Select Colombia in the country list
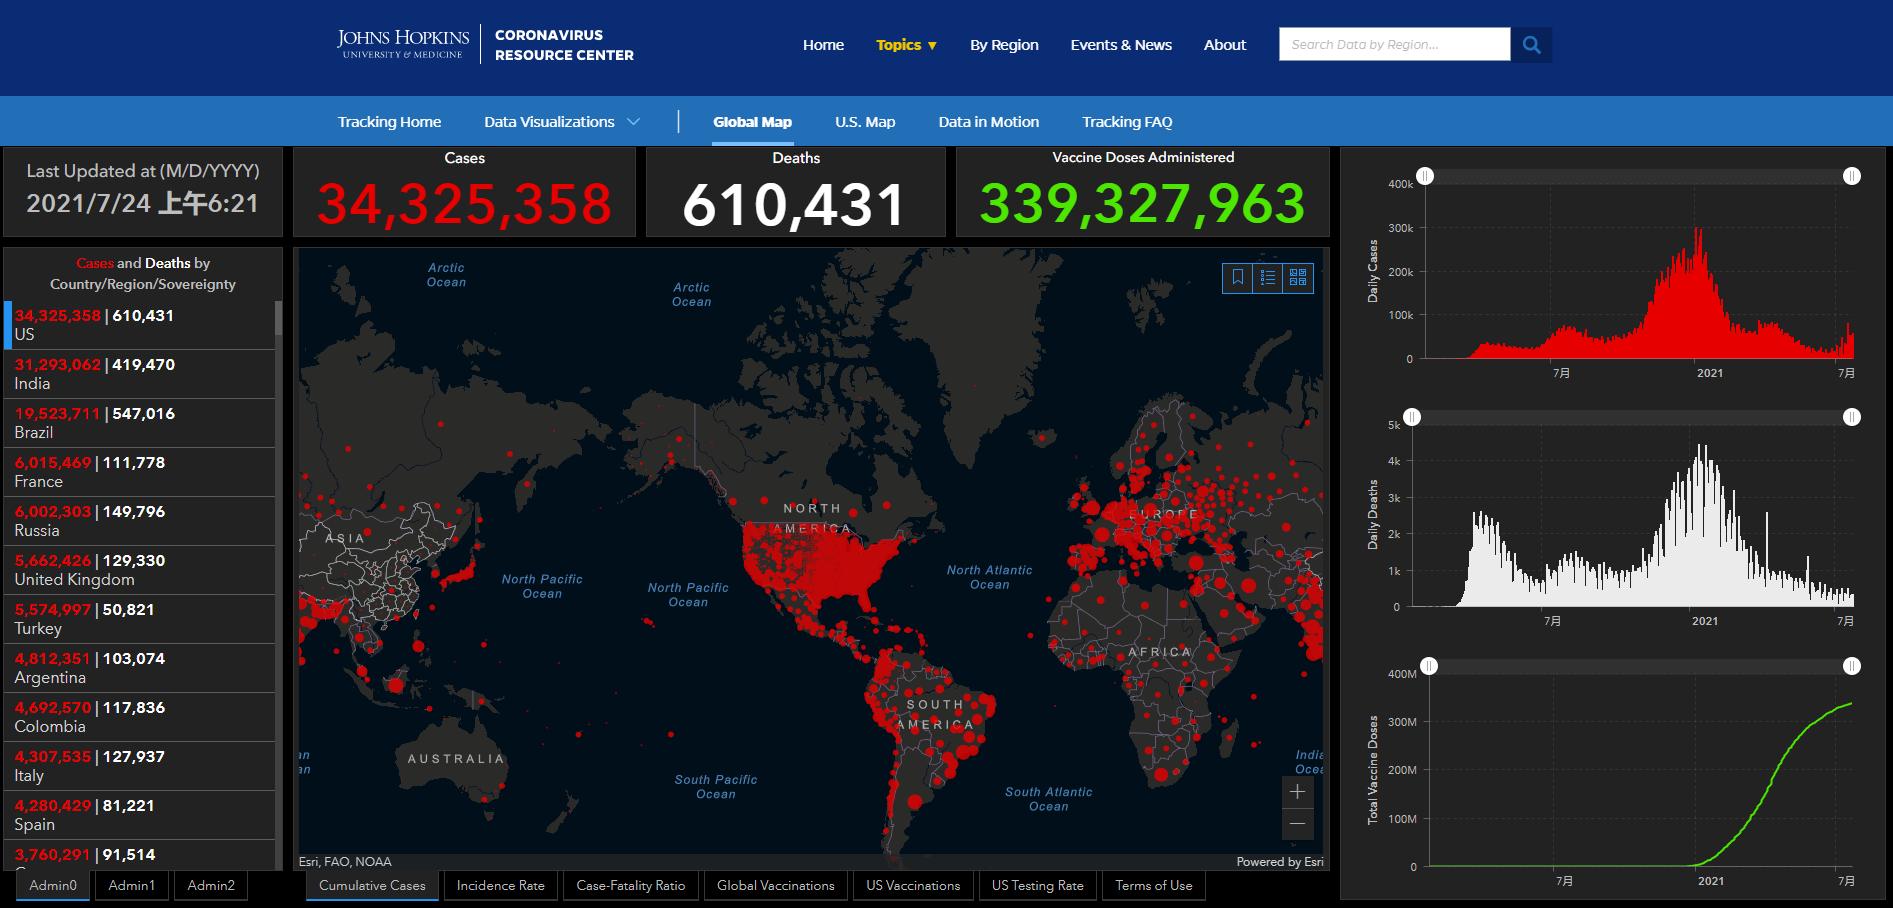The width and height of the screenshot is (1893, 908). (140, 717)
